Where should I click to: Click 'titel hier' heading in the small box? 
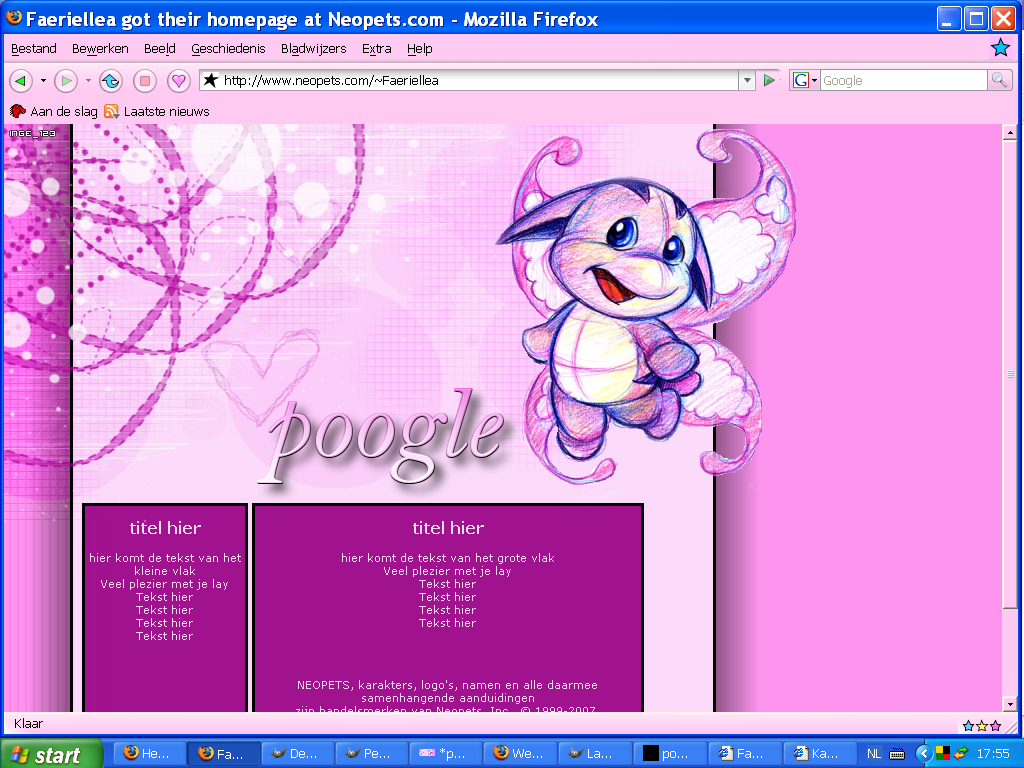click(x=165, y=528)
